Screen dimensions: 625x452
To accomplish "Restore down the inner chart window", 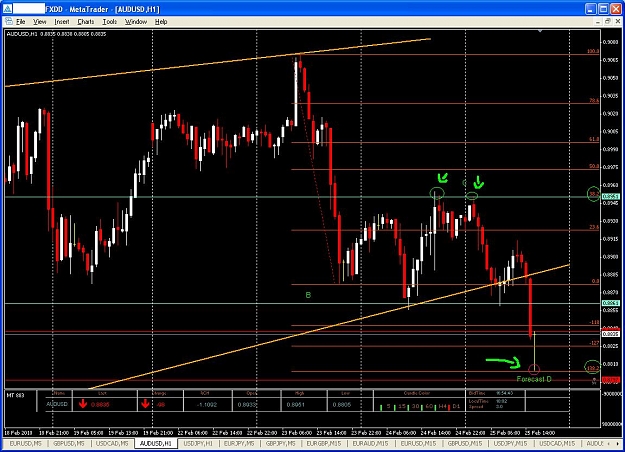I will (x=607, y=22).
